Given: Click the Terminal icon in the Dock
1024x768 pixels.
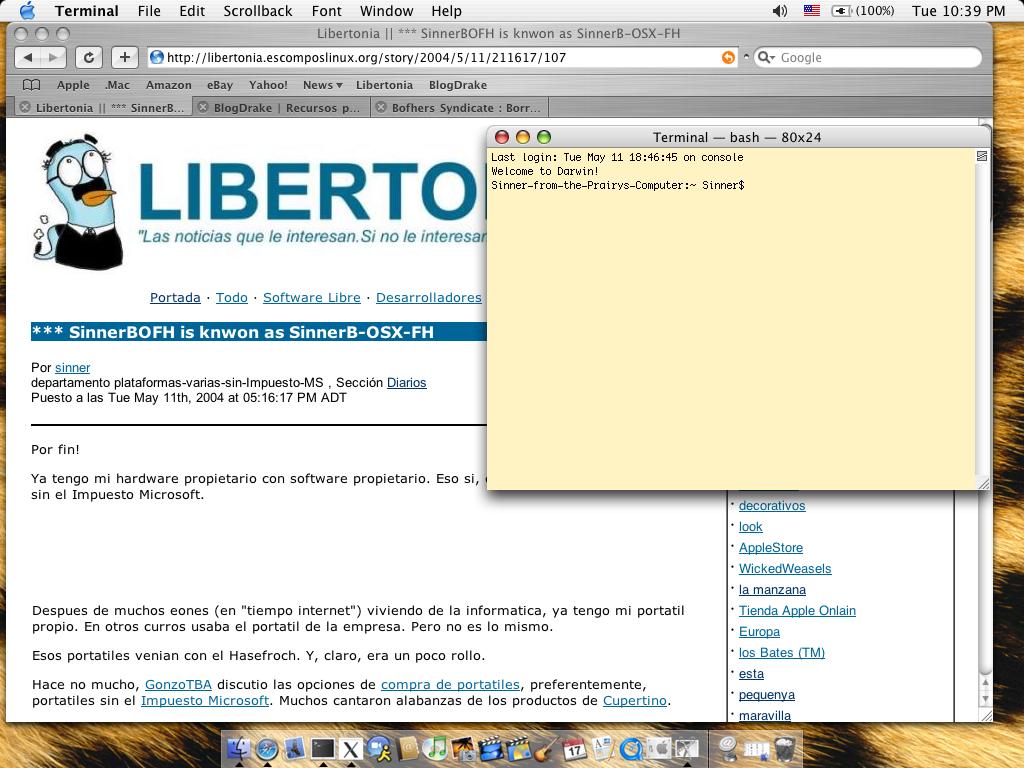Looking at the screenshot, I should (x=323, y=748).
